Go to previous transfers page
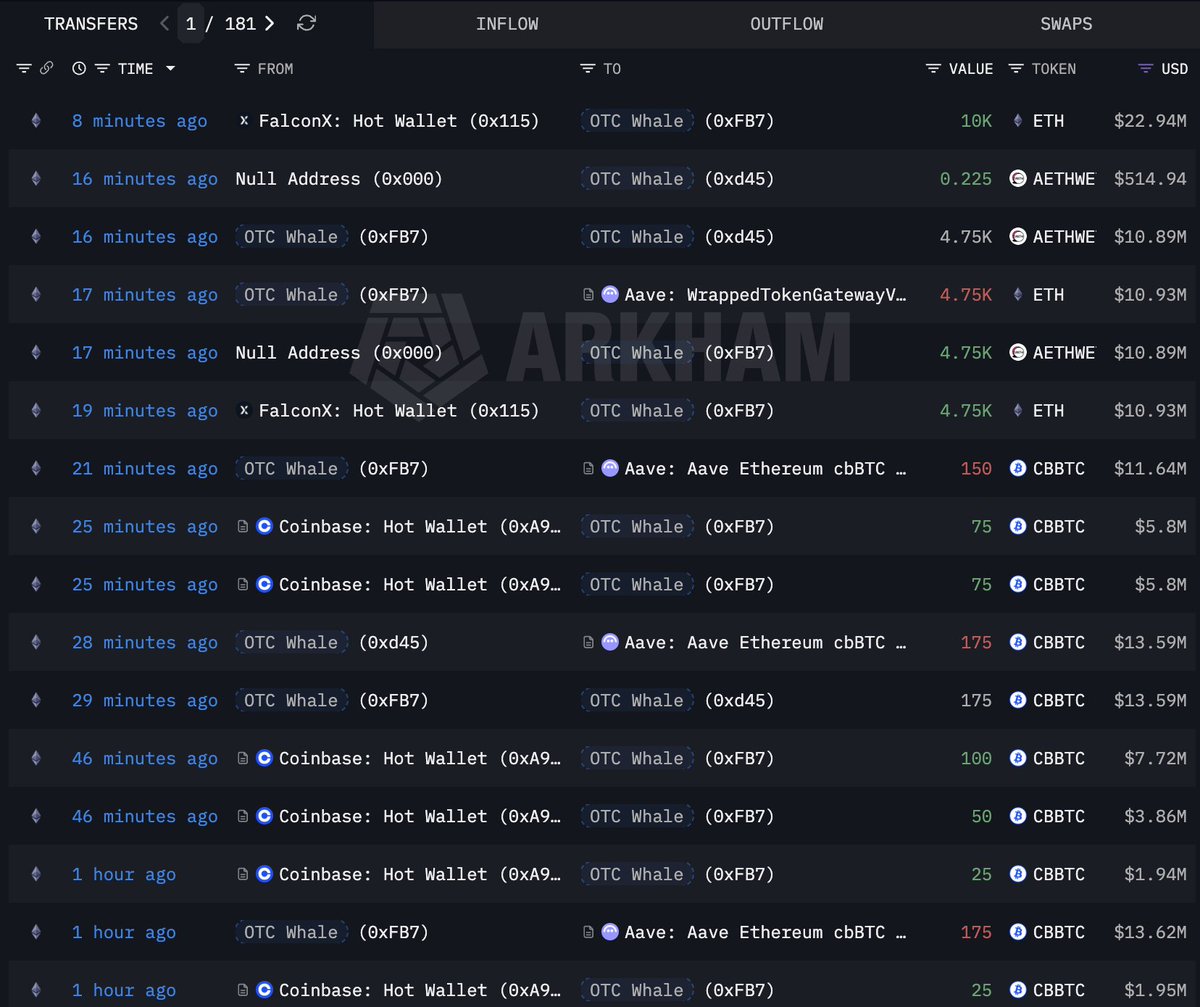The height and width of the screenshot is (1007, 1200). click(165, 23)
